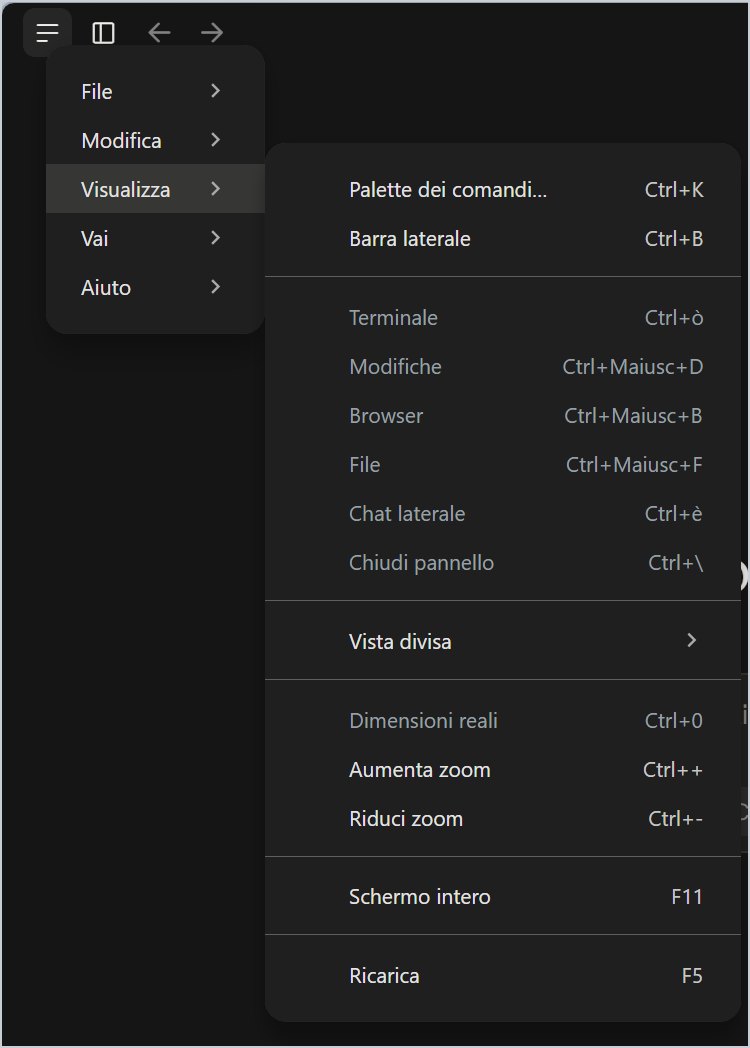The height and width of the screenshot is (1048, 750).
Task: Select the Modifiche entry
Action: (503, 366)
